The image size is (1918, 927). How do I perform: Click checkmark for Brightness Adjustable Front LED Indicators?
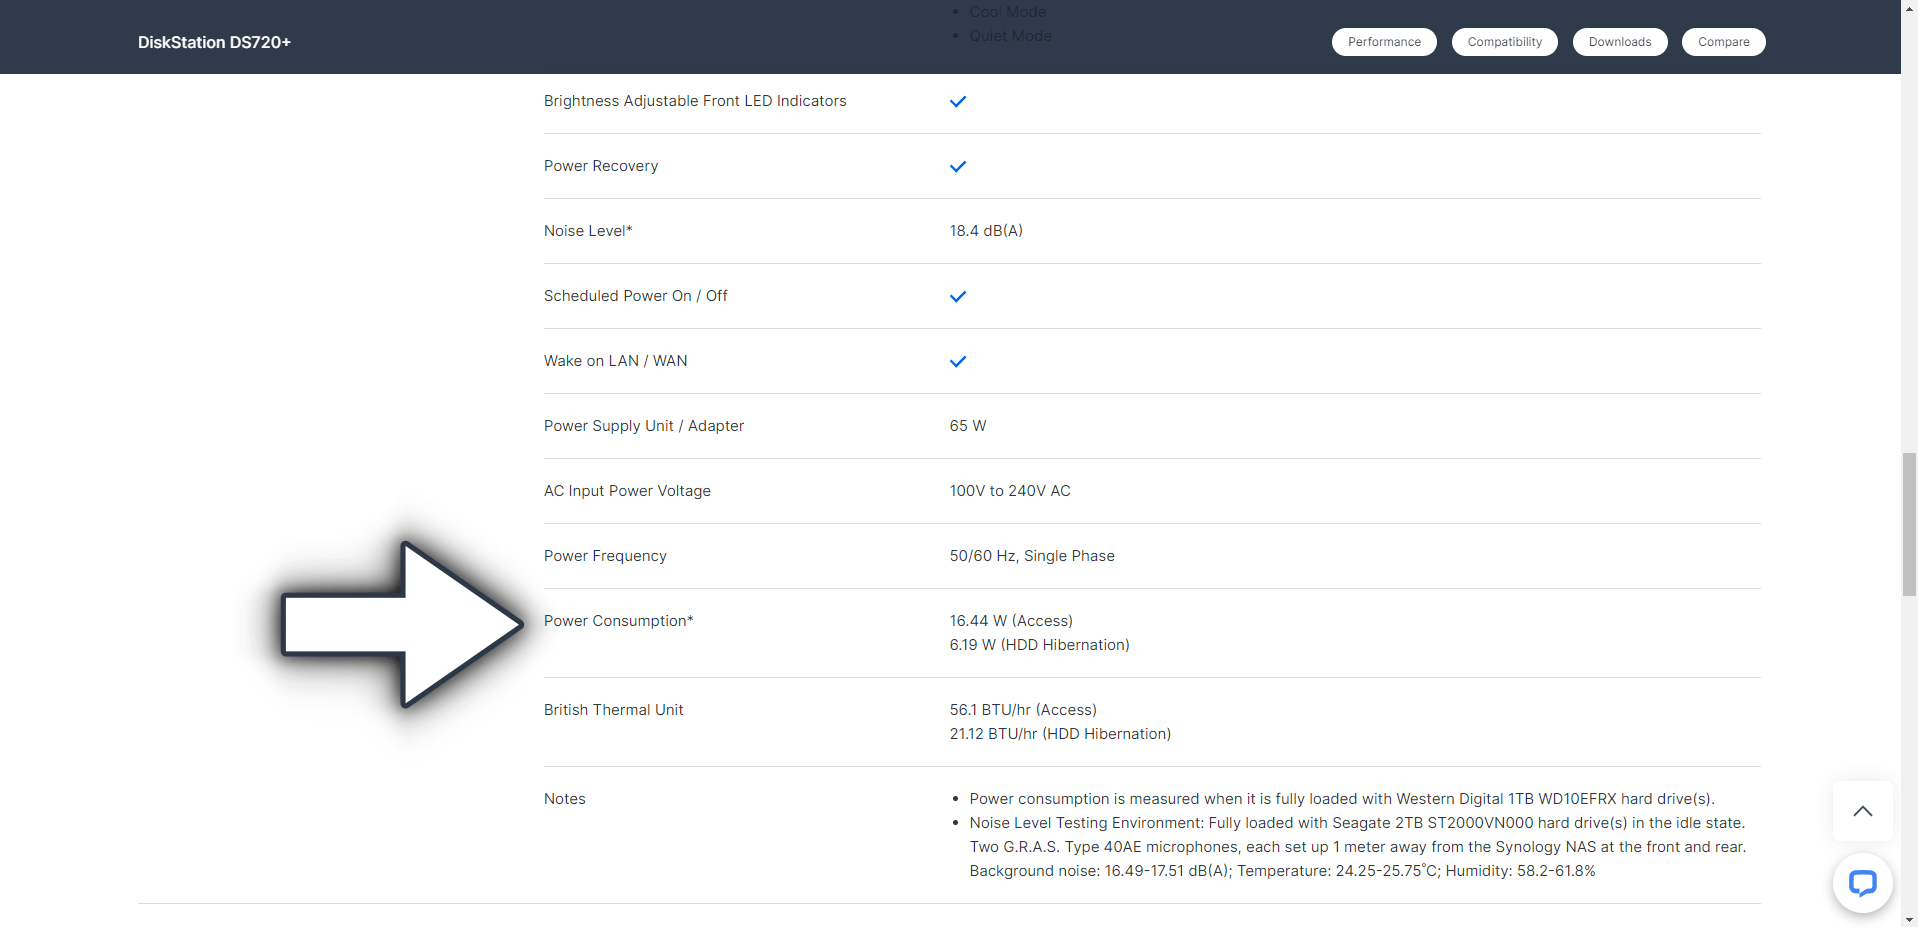pyautogui.click(x=958, y=101)
